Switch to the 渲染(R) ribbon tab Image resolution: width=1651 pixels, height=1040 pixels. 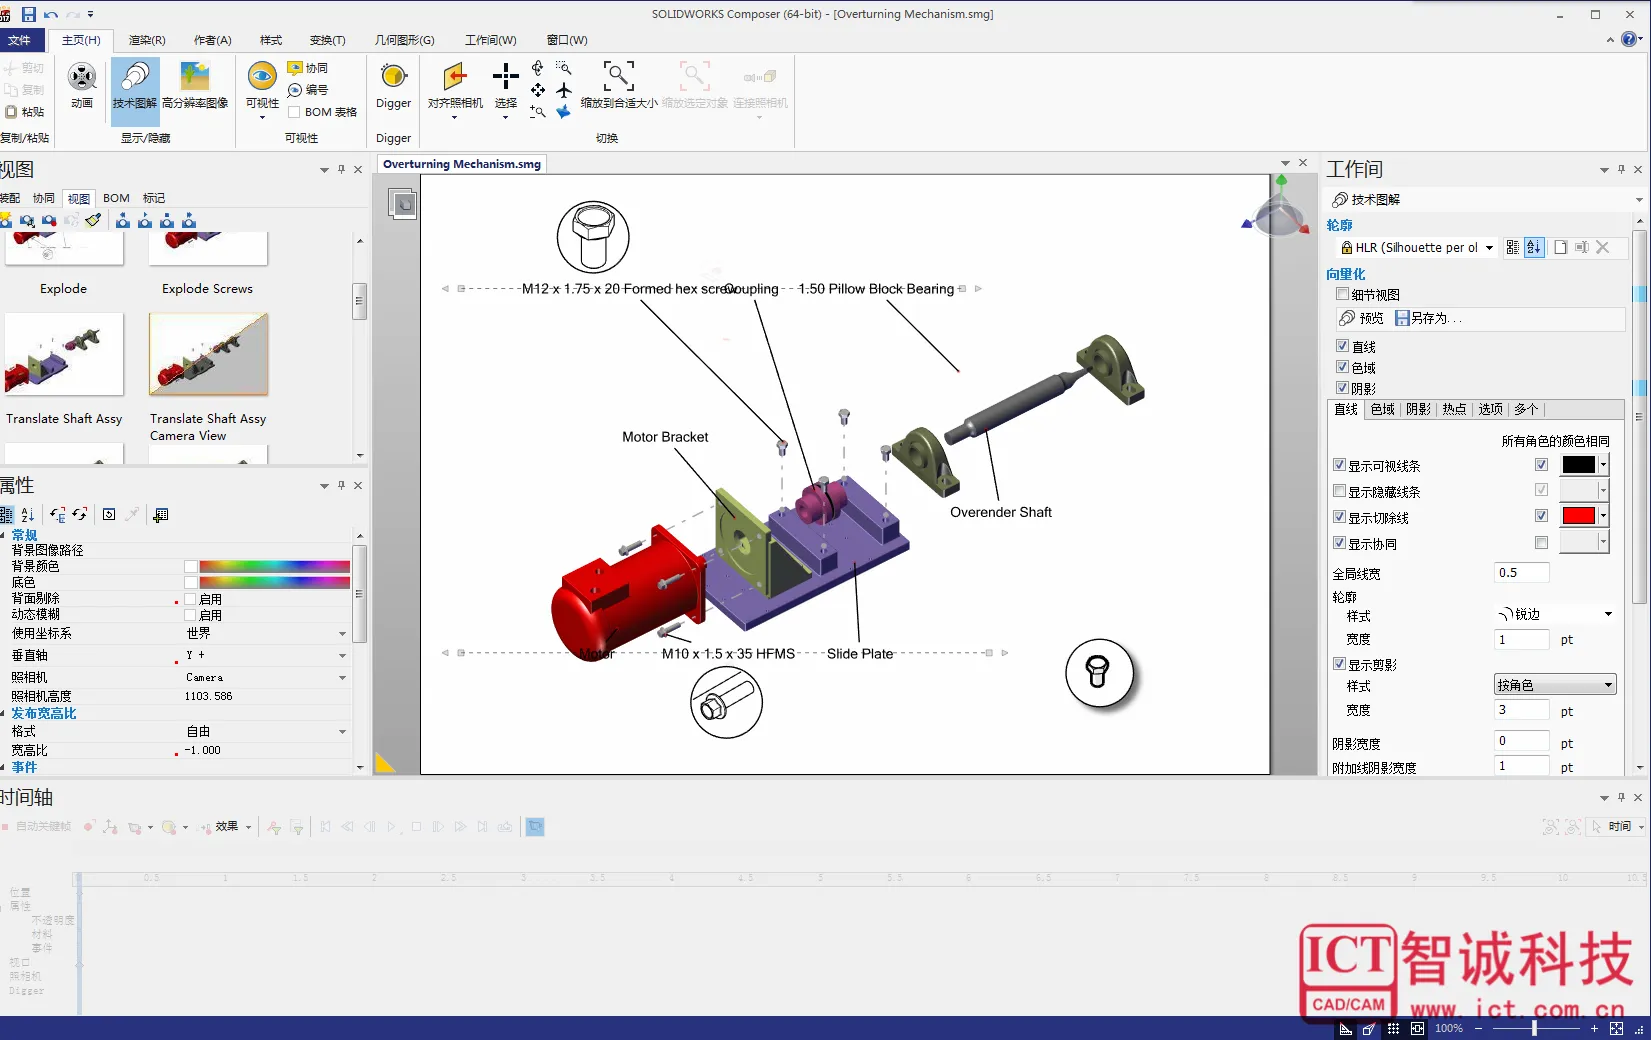(x=147, y=40)
